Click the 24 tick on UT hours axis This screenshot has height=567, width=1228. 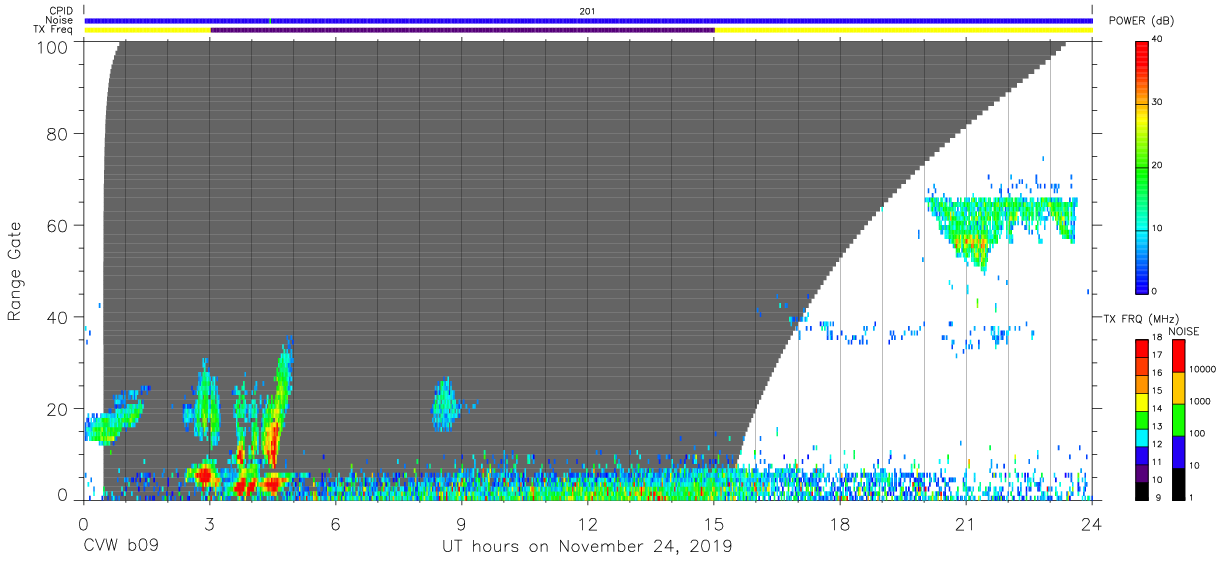1092,523
